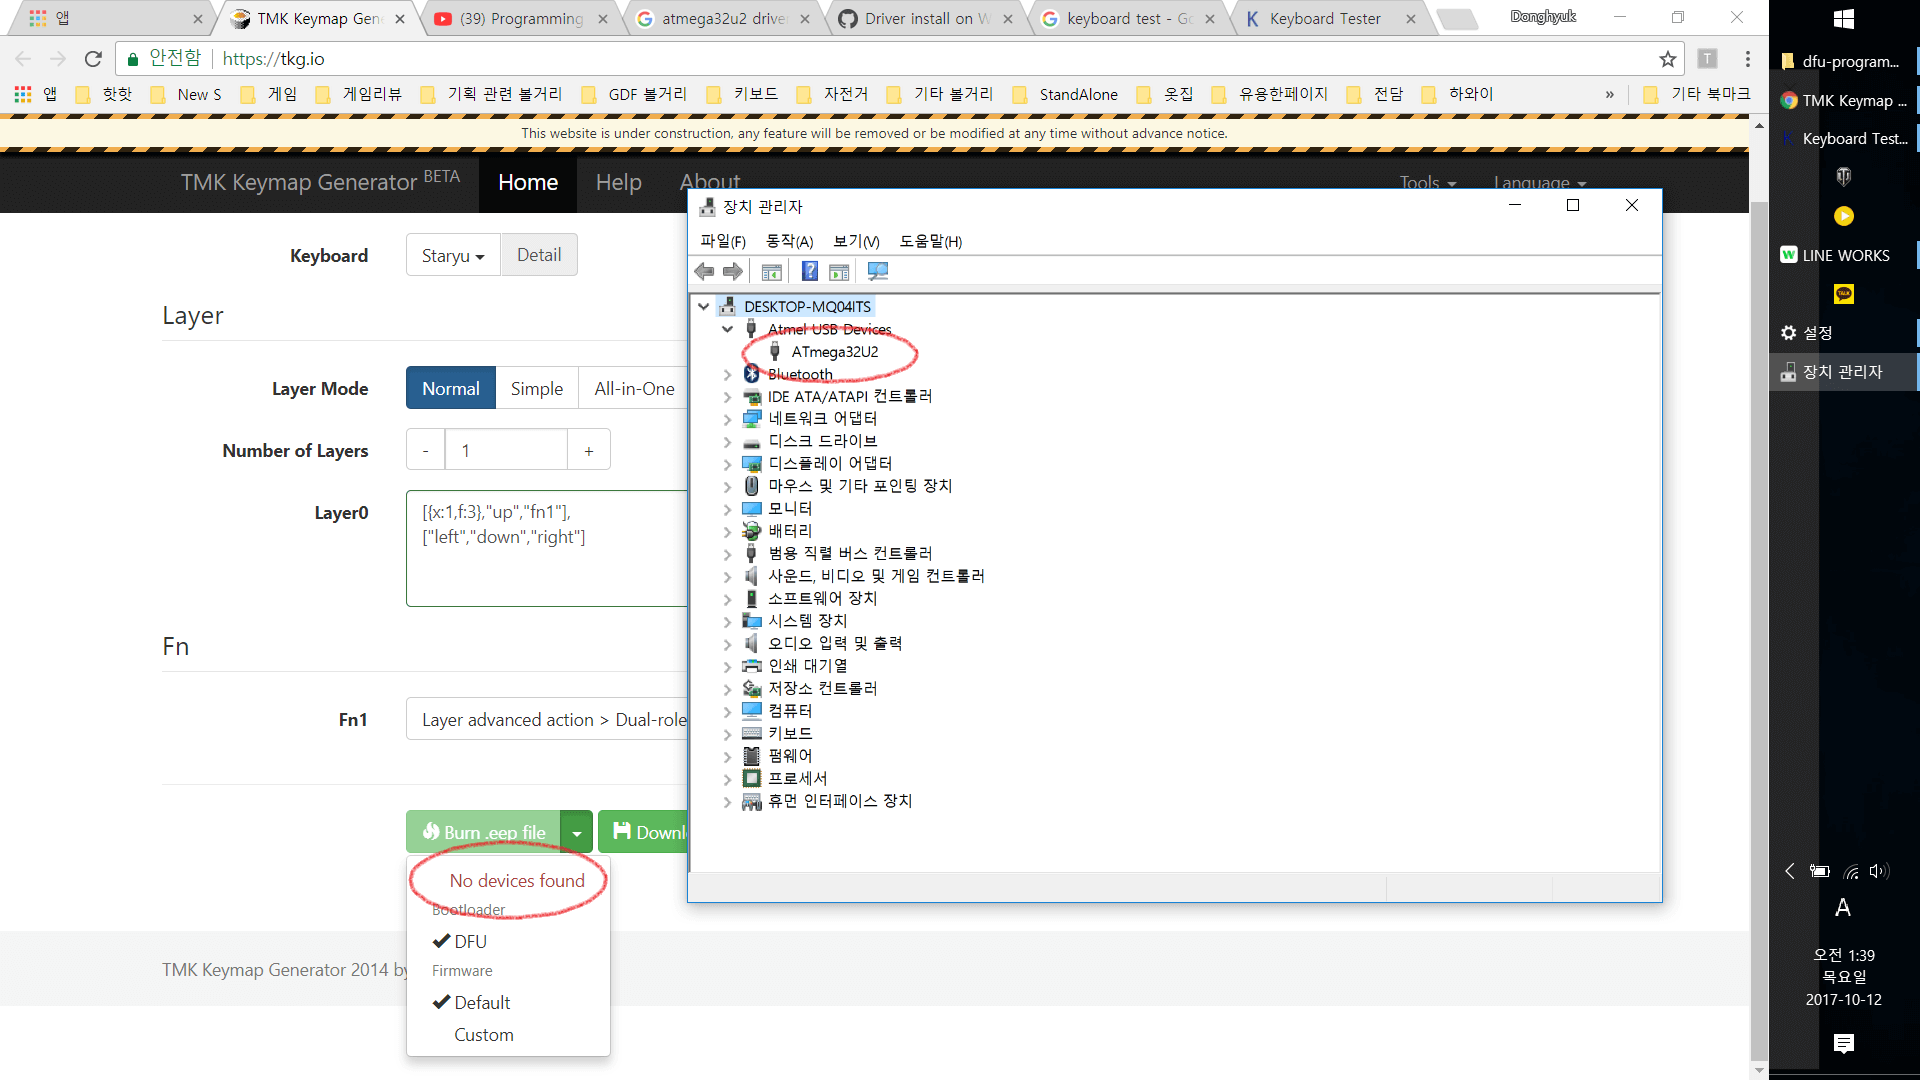The image size is (1920, 1080).
Task: Expand the 키보드 device category
Action: pyautogui.click(x=728, y=734)
